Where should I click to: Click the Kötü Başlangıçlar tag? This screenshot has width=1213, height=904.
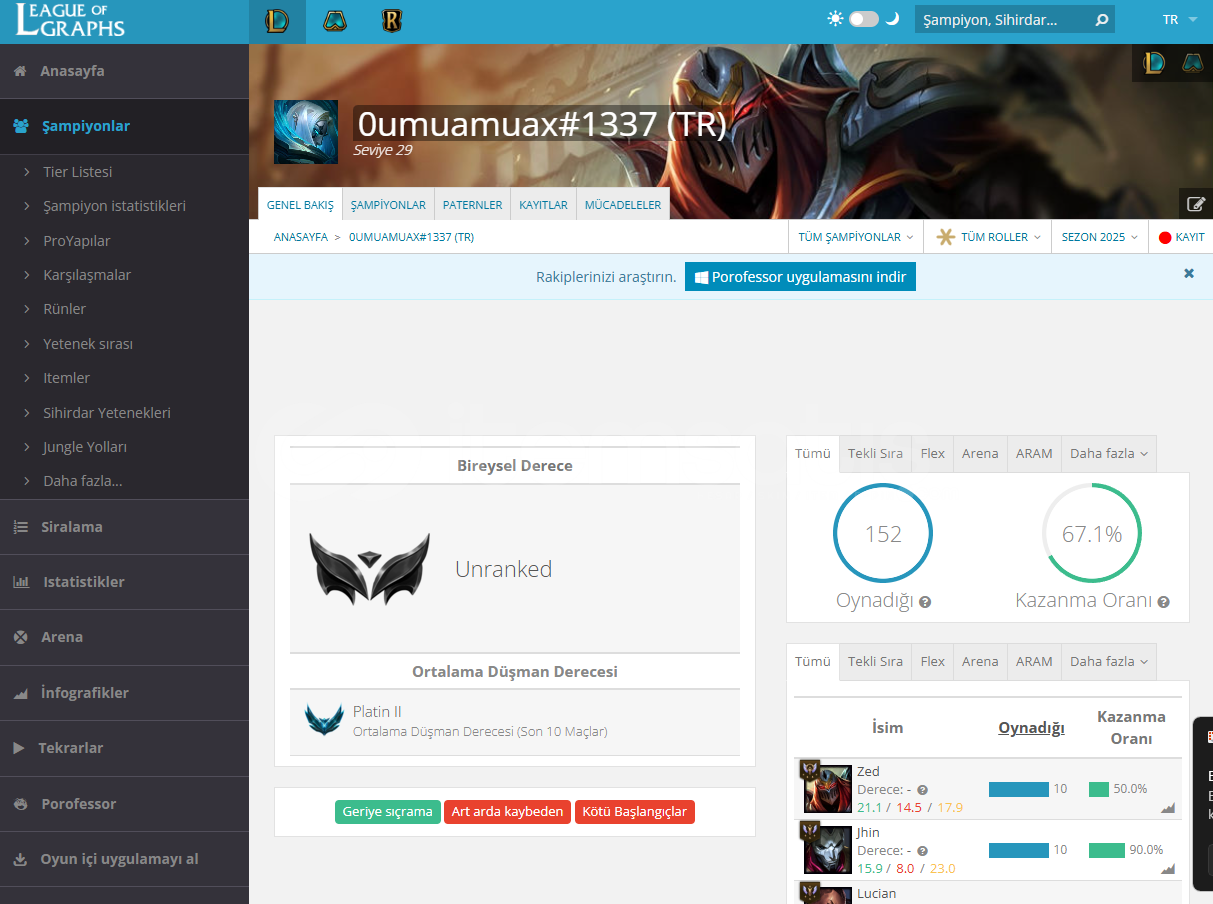pos(635,812)
